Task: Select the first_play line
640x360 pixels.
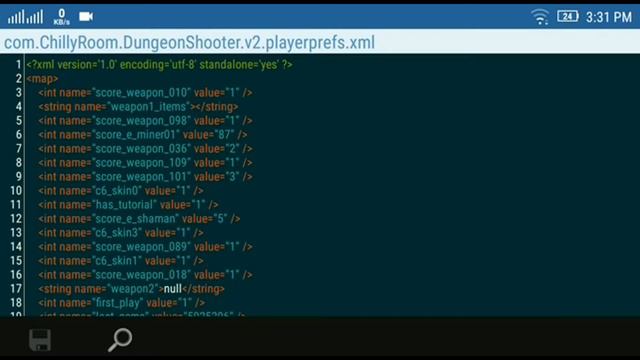Action: point(122,303)
